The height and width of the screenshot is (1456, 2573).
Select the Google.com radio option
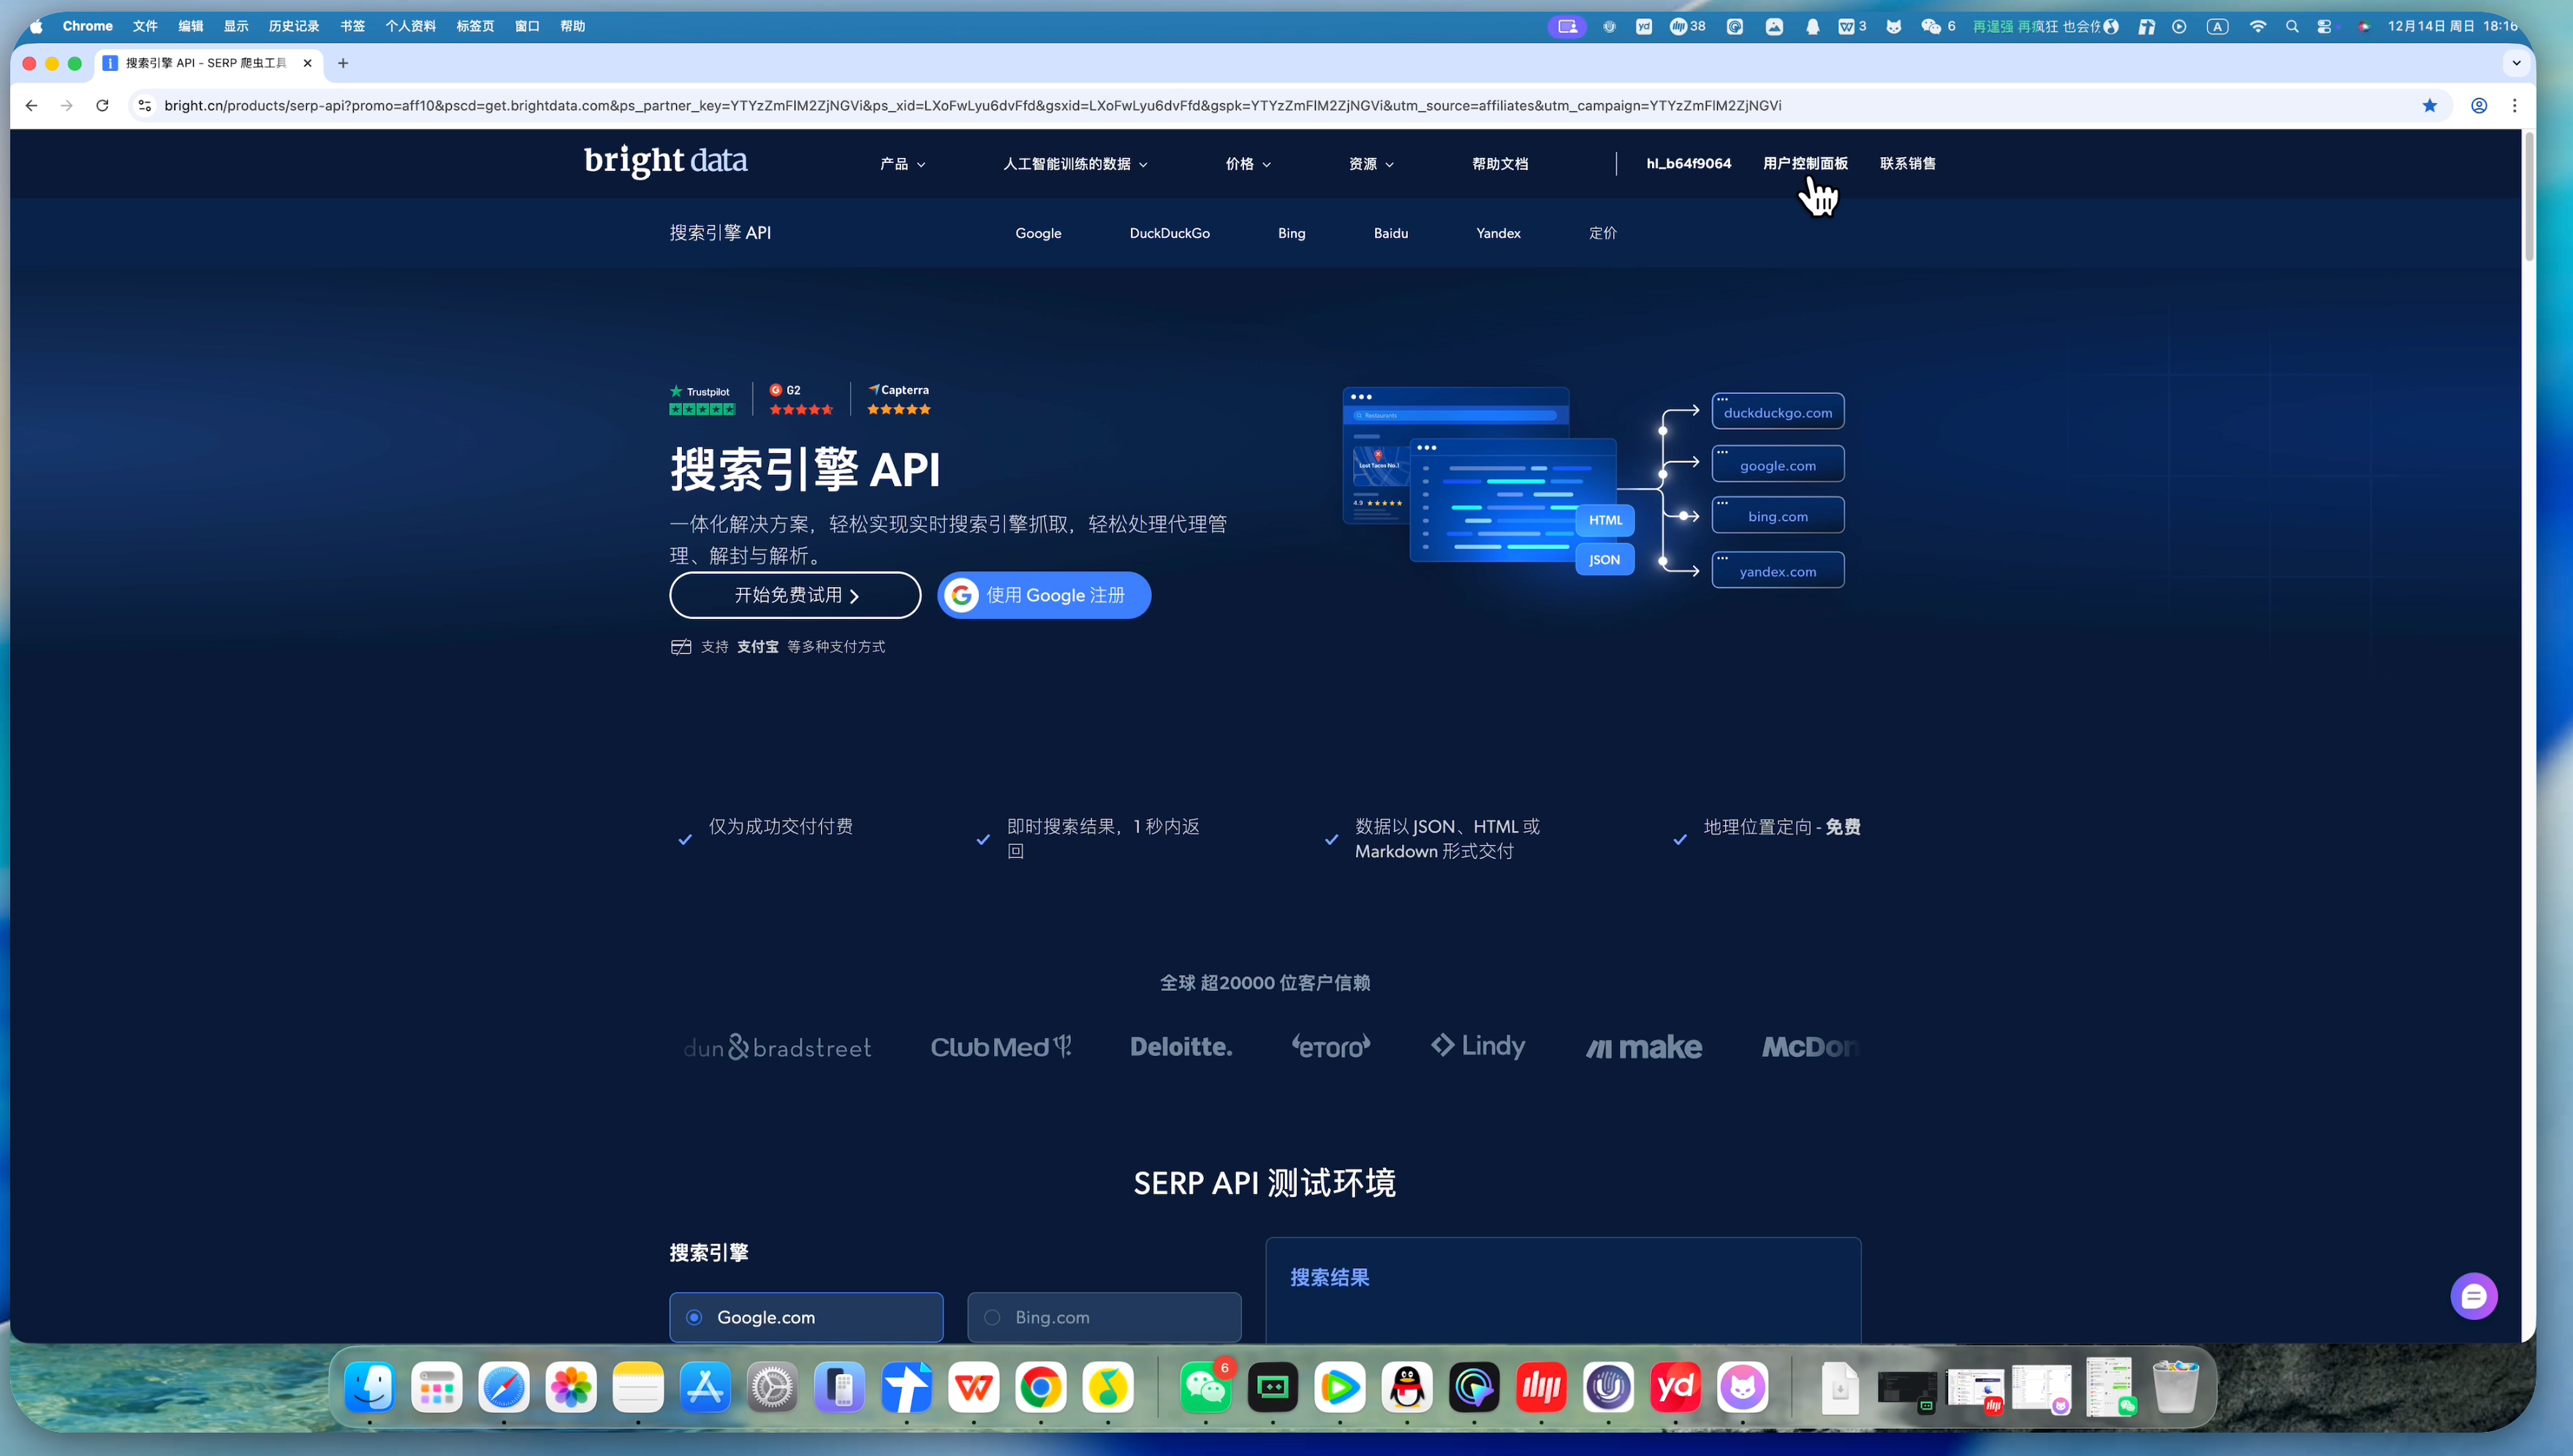(x=694, y=1317)
